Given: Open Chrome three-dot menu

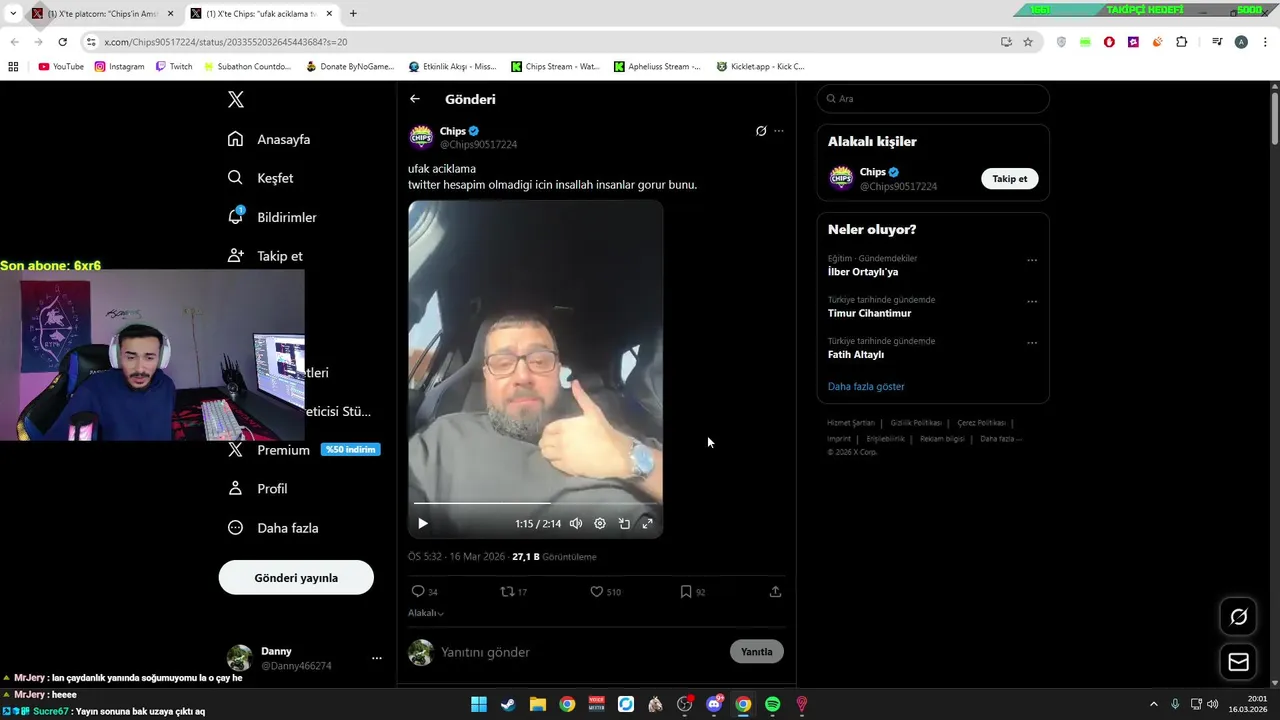Looking at the screenshot, I should click(x=1265, y=42).
